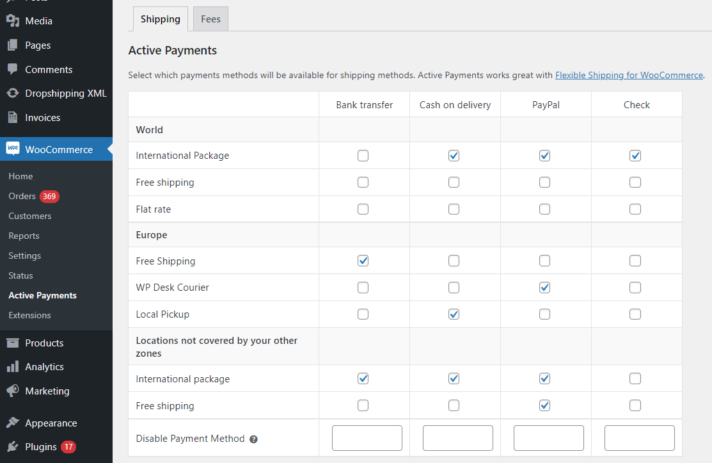This screenshot has height=463, width=712.
Task: Go to the Analytics menu label
Action: point(44,367)
